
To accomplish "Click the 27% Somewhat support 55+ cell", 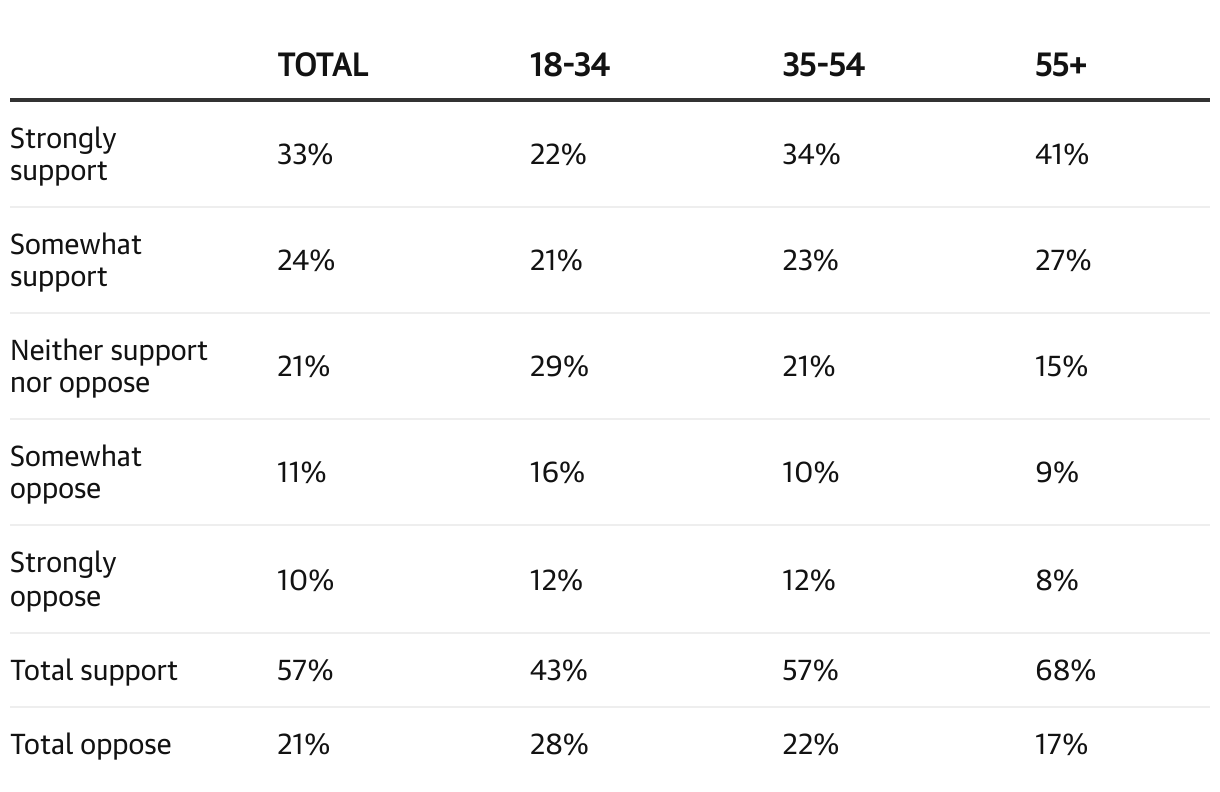I will click(x=1062, y=260).
